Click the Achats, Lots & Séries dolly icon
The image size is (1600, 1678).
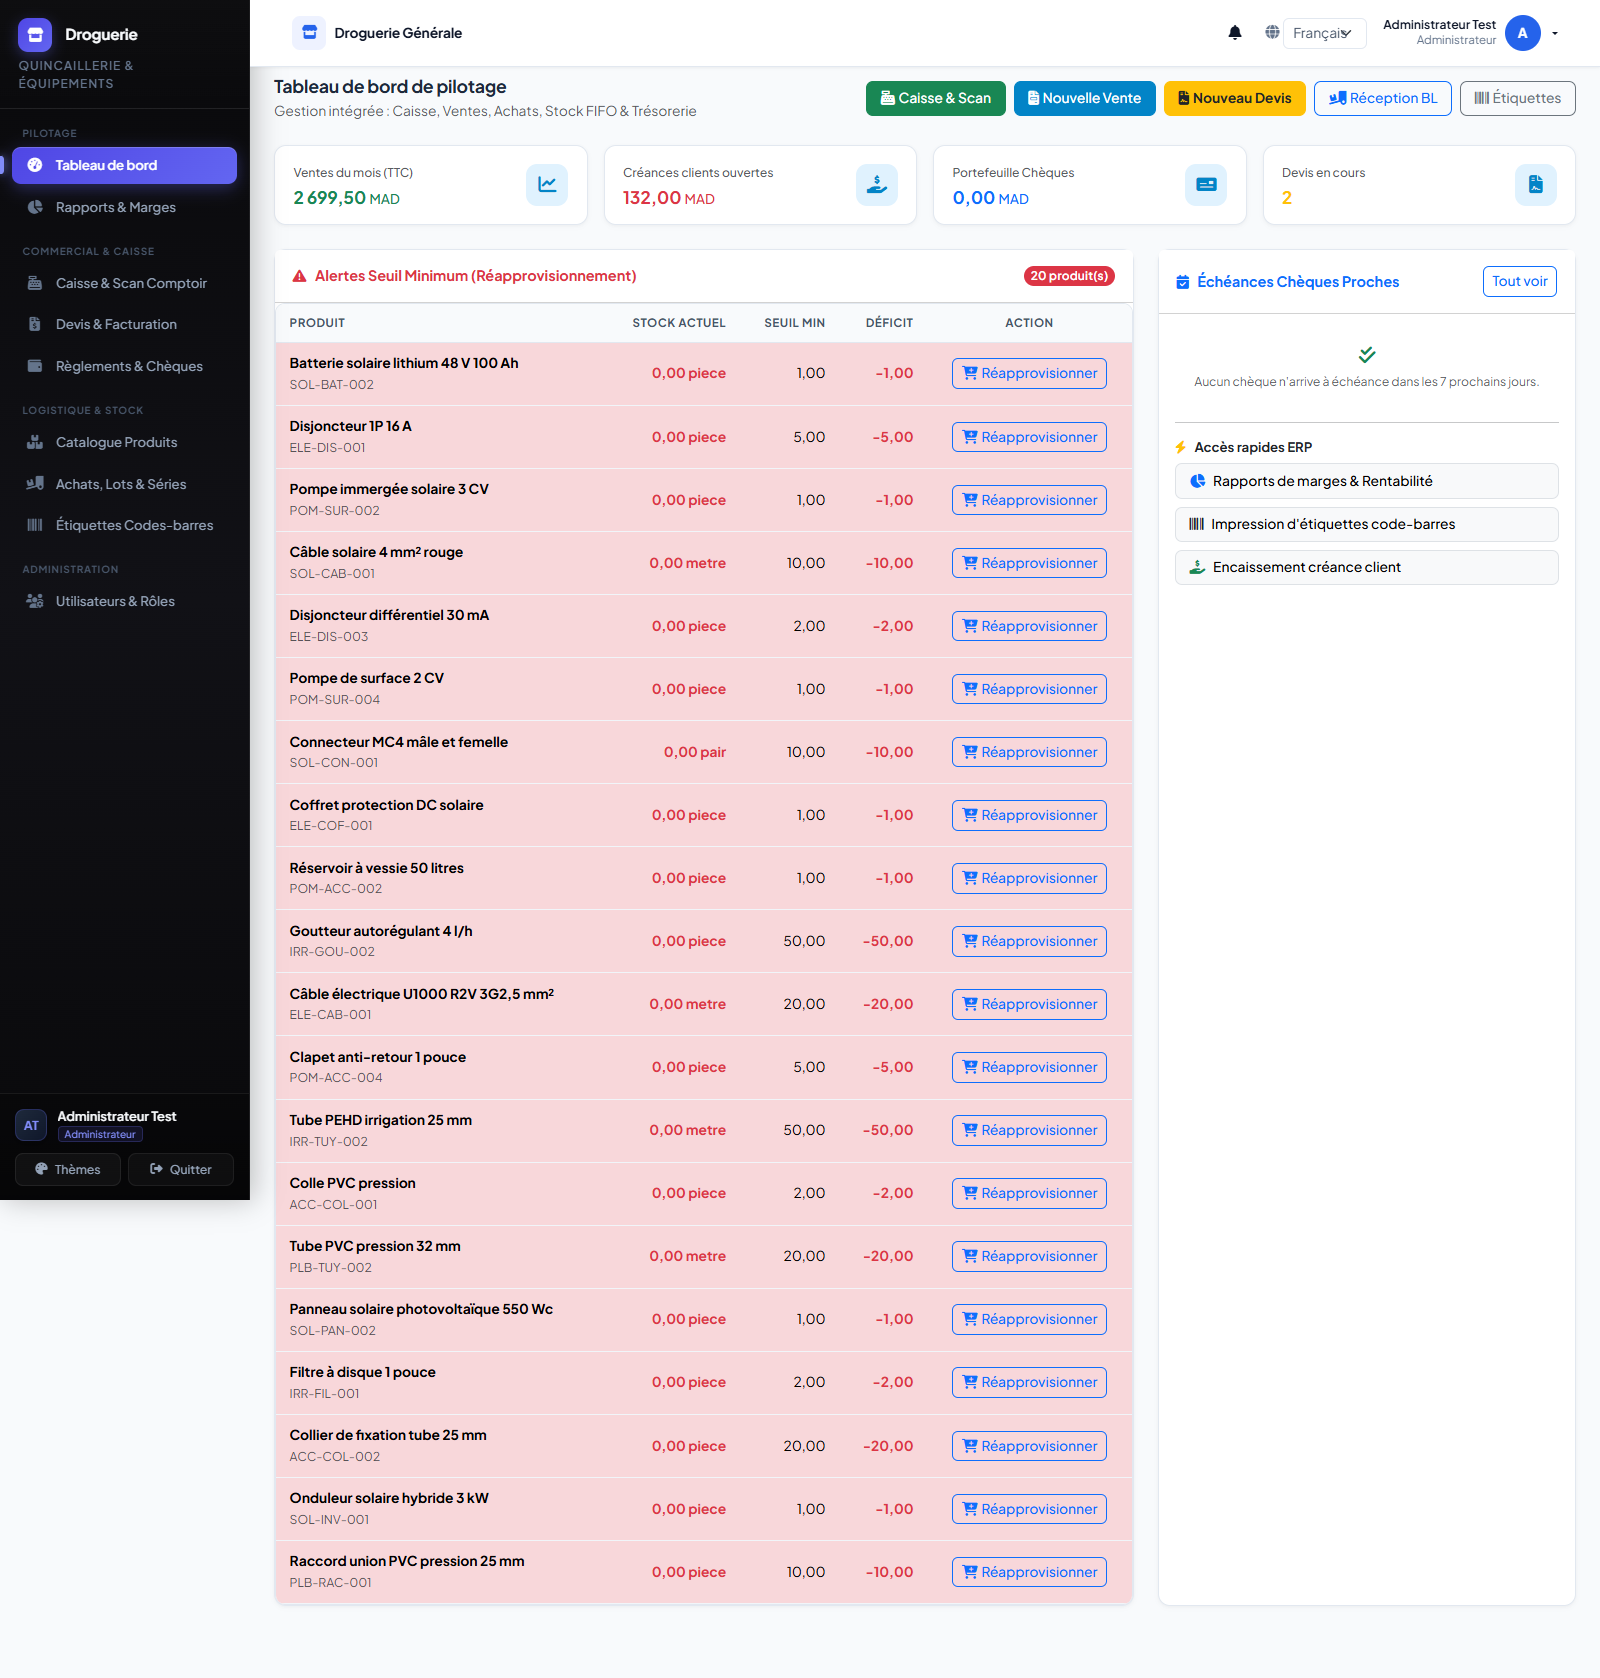tap(35, 484)
